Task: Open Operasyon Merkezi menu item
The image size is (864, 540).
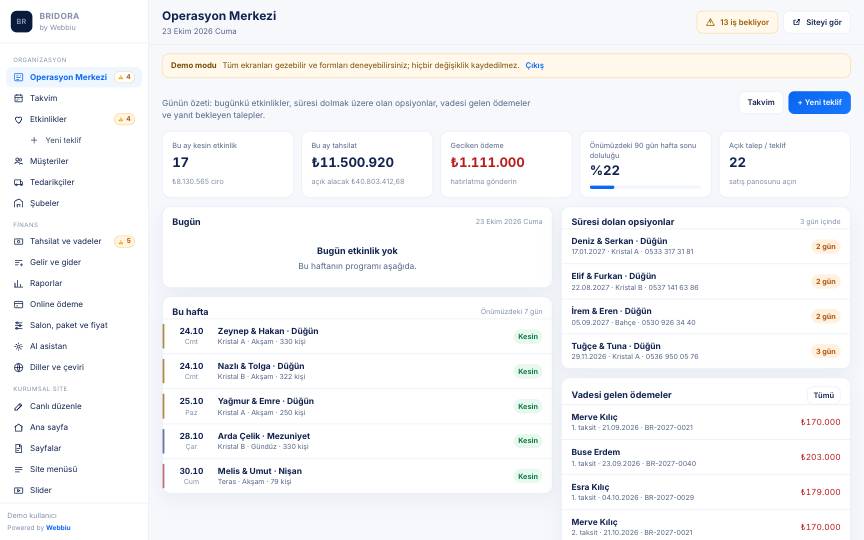Action: click(74, 77)
